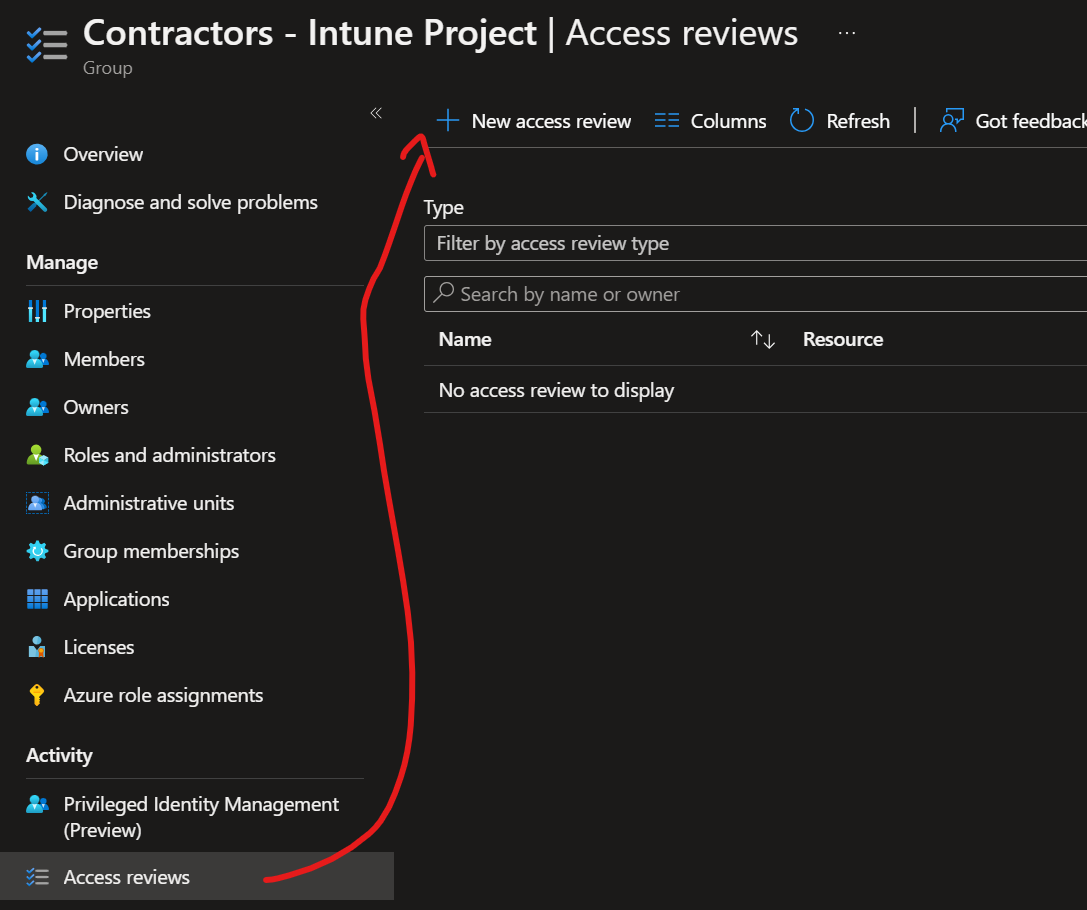Select the Roles and administrators icon

click(37, 455)
